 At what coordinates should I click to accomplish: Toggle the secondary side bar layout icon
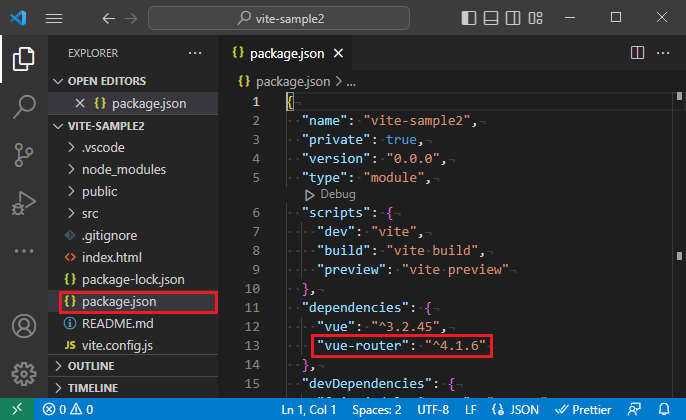coord(513,18)
